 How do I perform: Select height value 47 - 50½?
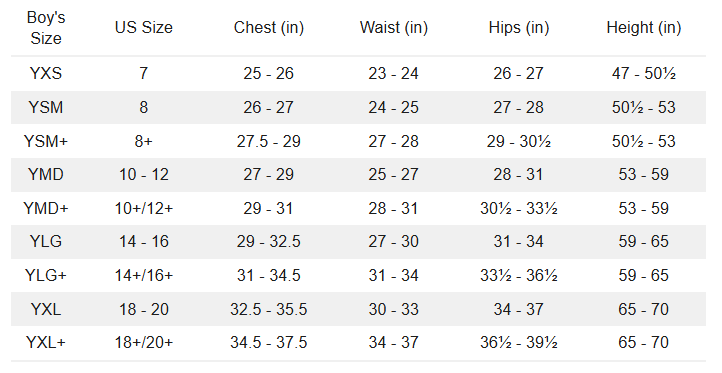[644, 73]
